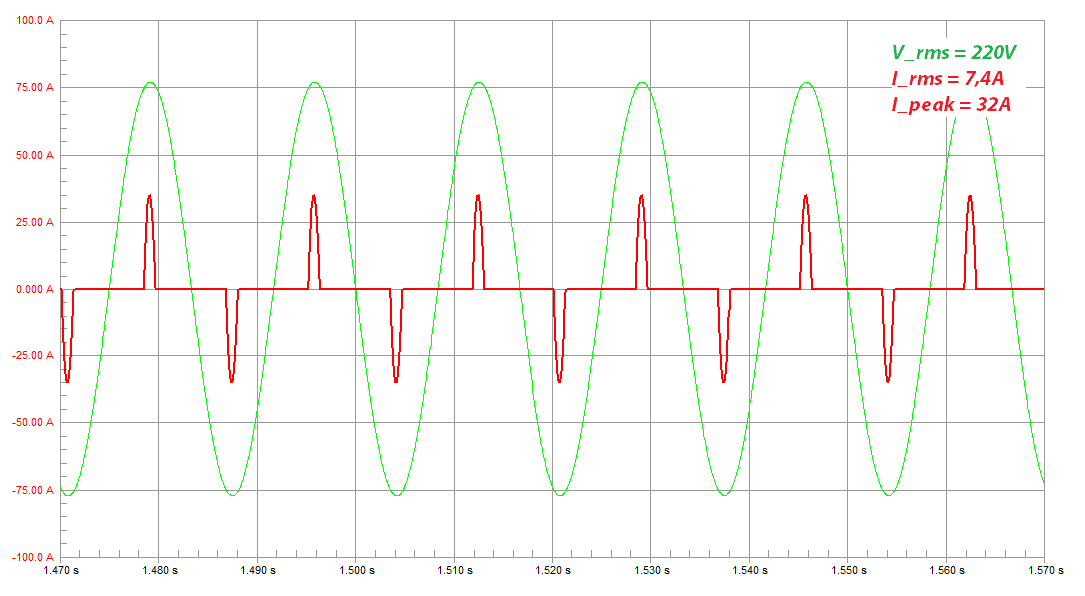
Task: Click the I_rms = 7,4A annotation
Action: [947, 79]
